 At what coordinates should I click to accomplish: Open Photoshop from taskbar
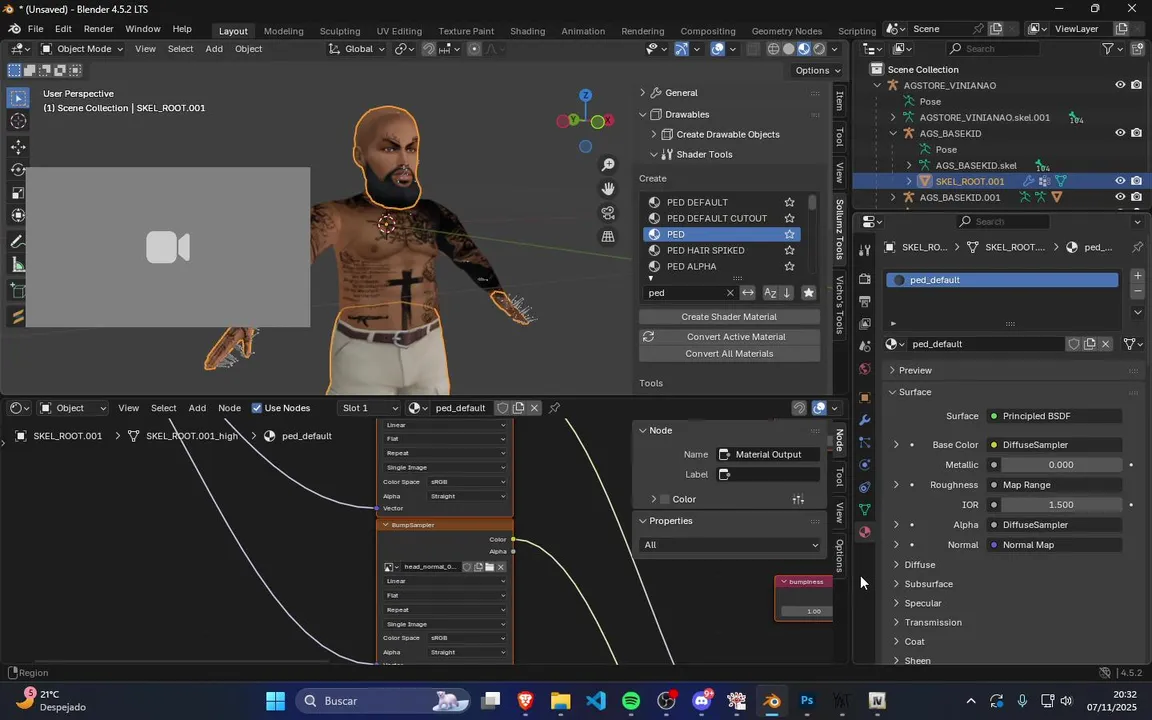pos(807,700)
